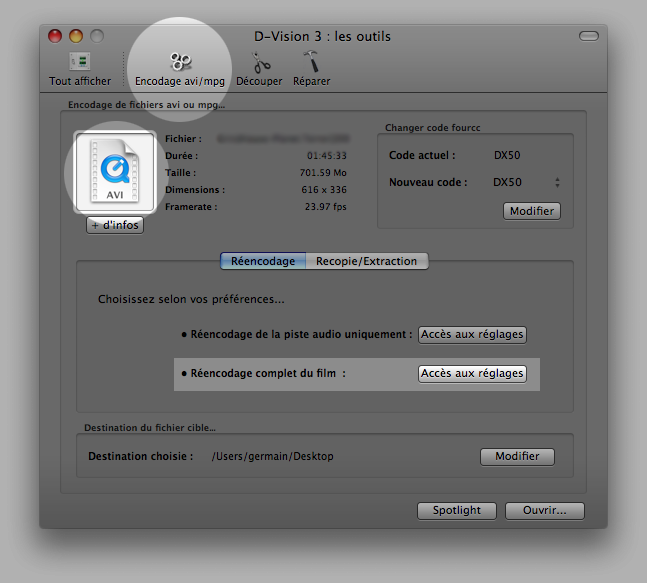Click the size value 701.59 Mo
Screen dimensions: 647x583
pos(323,173)
